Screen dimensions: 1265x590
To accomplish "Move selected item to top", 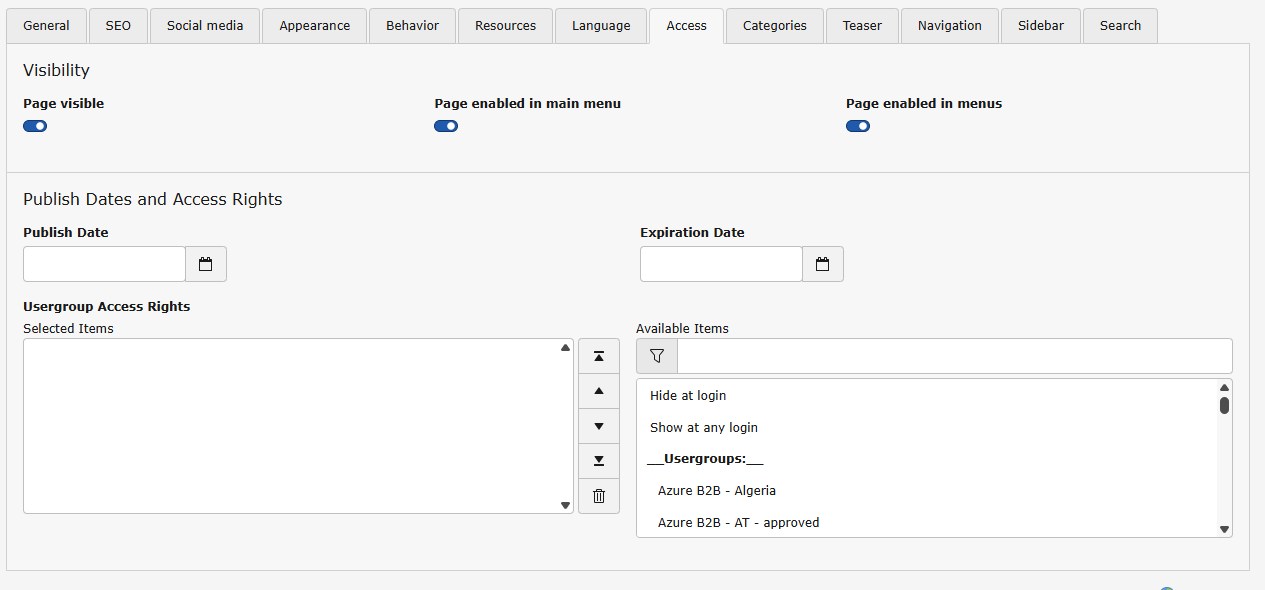I will pos(598,356).
